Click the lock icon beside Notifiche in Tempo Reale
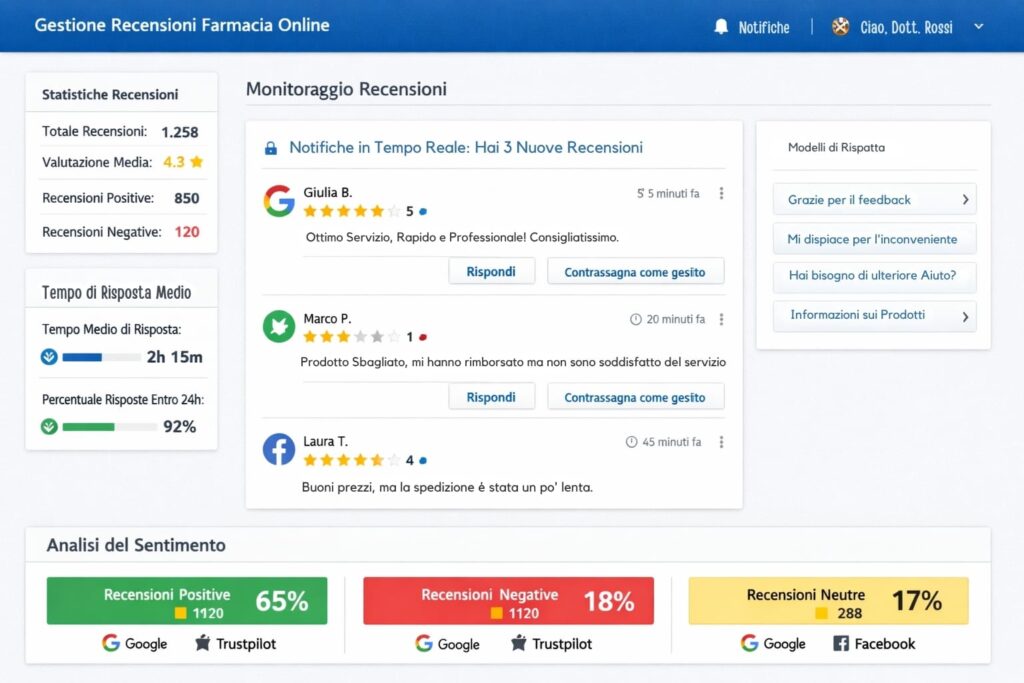 tap(270, 148)
